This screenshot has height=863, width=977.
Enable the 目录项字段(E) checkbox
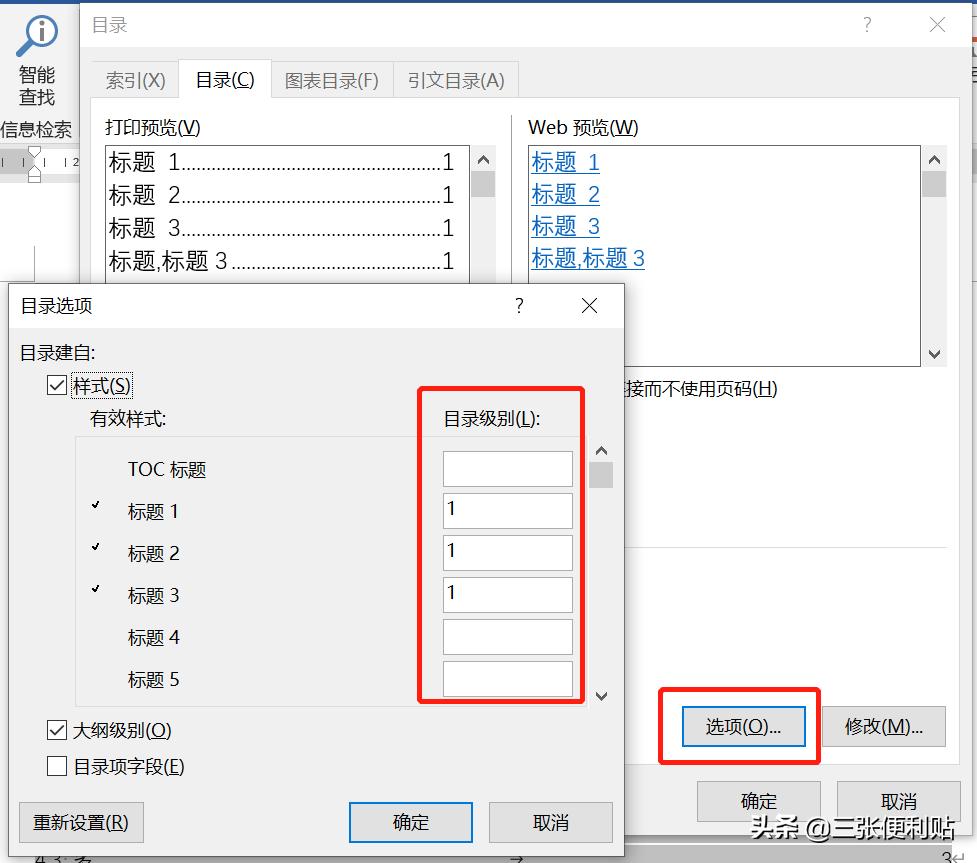coord(57,766)
